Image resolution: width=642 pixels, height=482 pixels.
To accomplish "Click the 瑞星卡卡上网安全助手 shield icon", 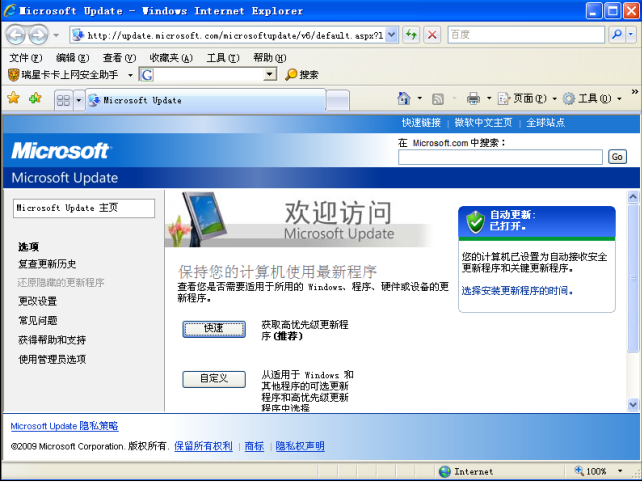I will click(14, 75).
